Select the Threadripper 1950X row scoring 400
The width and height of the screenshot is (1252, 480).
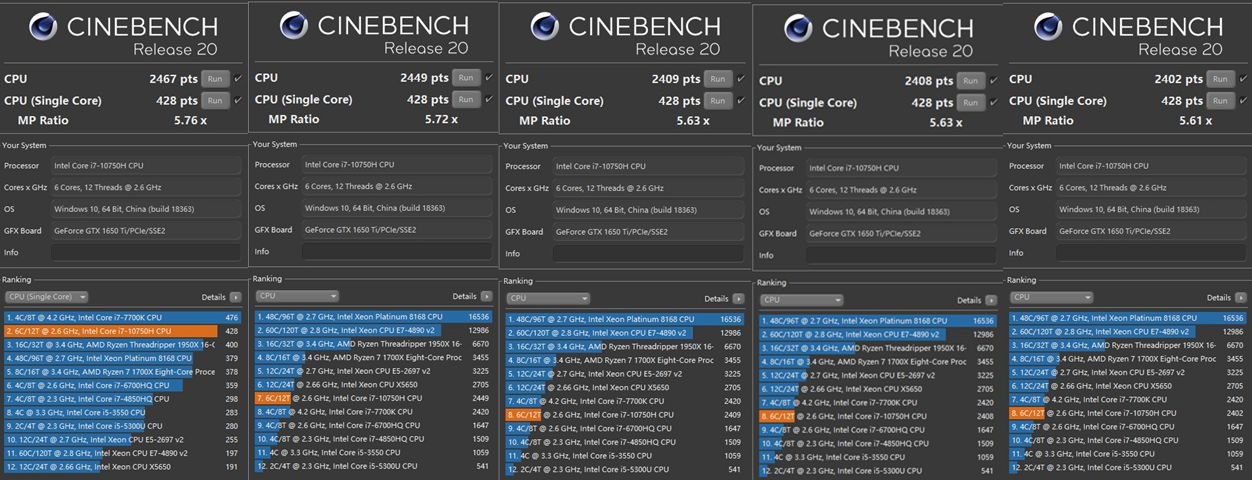tap(122, 344)
